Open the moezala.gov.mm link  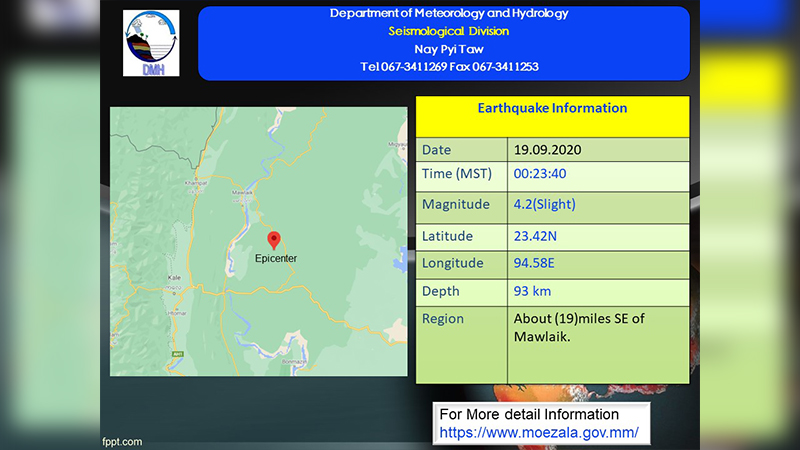click(x=539, y=433)
